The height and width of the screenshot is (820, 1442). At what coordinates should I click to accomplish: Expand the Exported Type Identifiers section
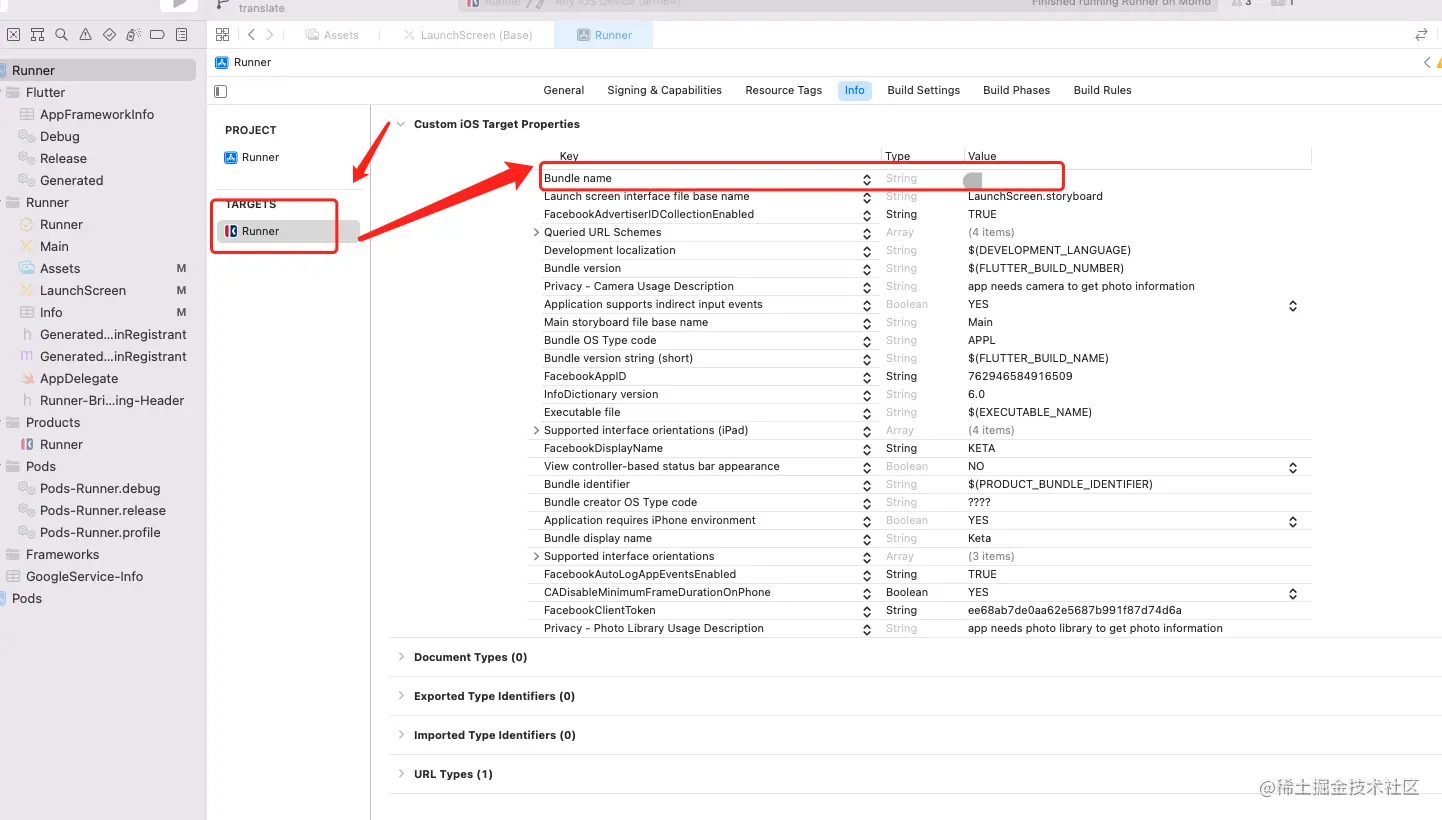click(x=401, y=696)
